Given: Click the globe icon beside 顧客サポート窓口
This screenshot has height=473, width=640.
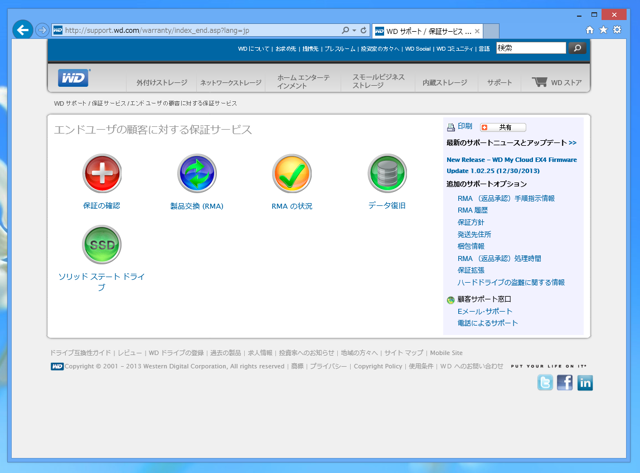Looking at the screenshot, I should (x=451, y=300).
